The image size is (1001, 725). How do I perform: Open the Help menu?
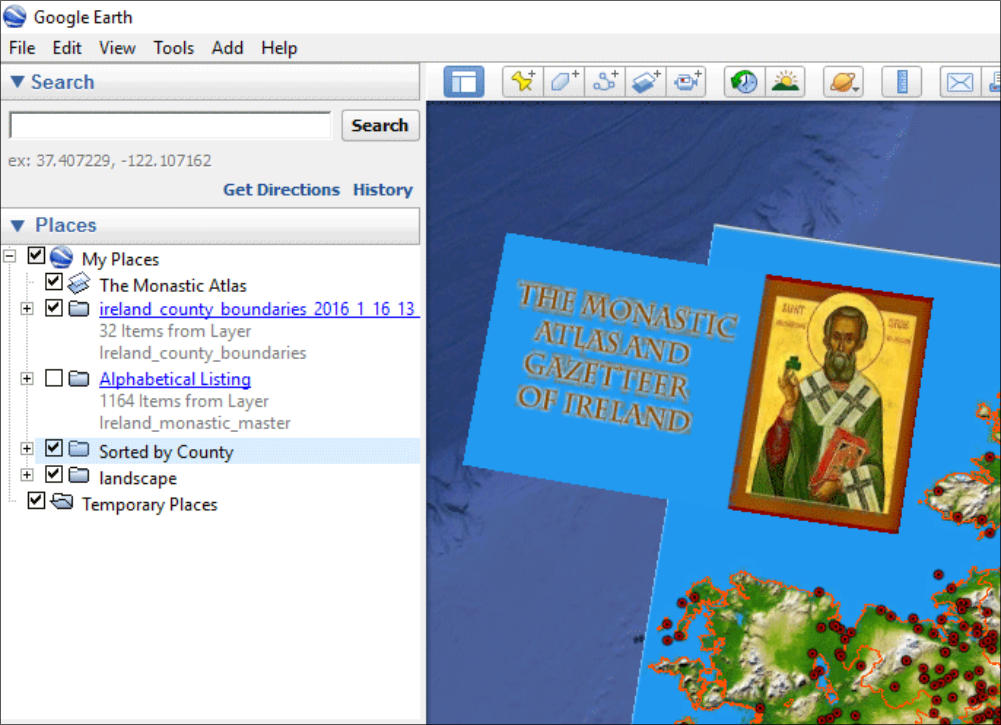pyautogui.click(x=279, y=48)
